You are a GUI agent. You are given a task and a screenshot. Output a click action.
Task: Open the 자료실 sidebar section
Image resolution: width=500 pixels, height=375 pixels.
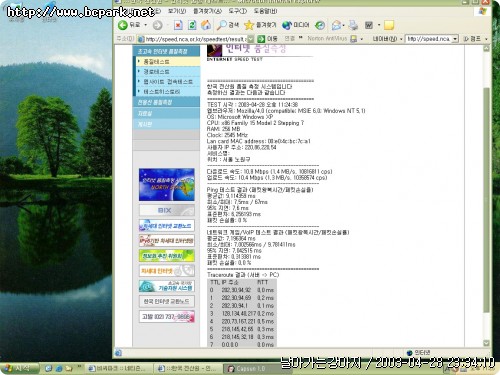[166, 113]
